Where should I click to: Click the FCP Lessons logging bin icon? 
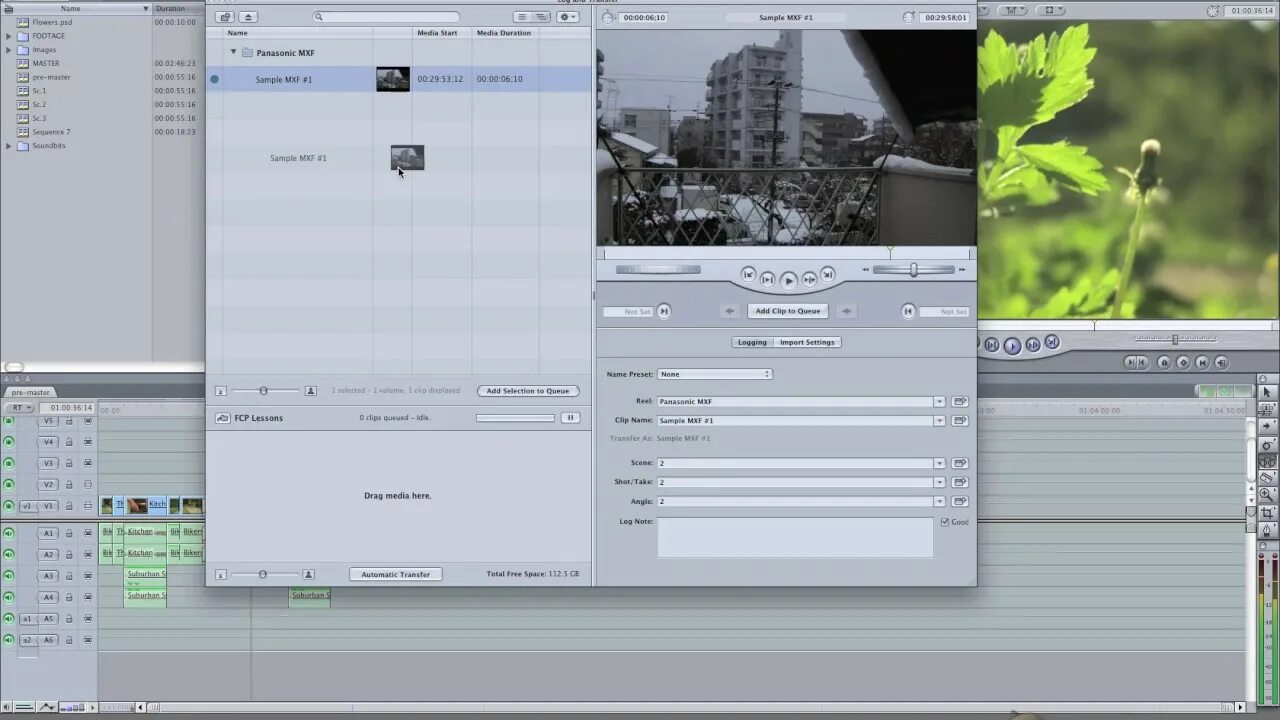click(223, 418)
